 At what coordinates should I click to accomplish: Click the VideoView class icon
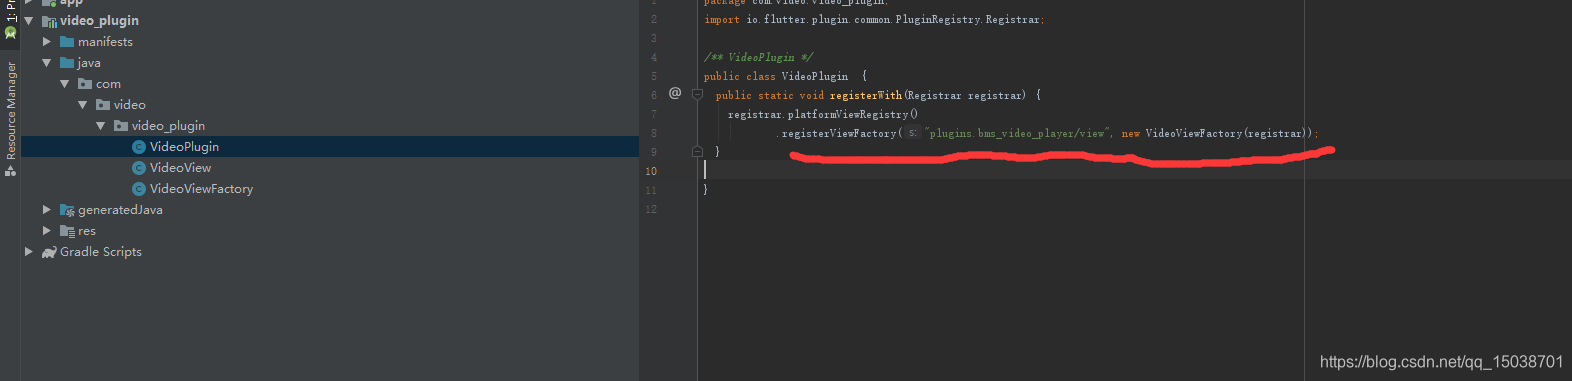[139, 168]
